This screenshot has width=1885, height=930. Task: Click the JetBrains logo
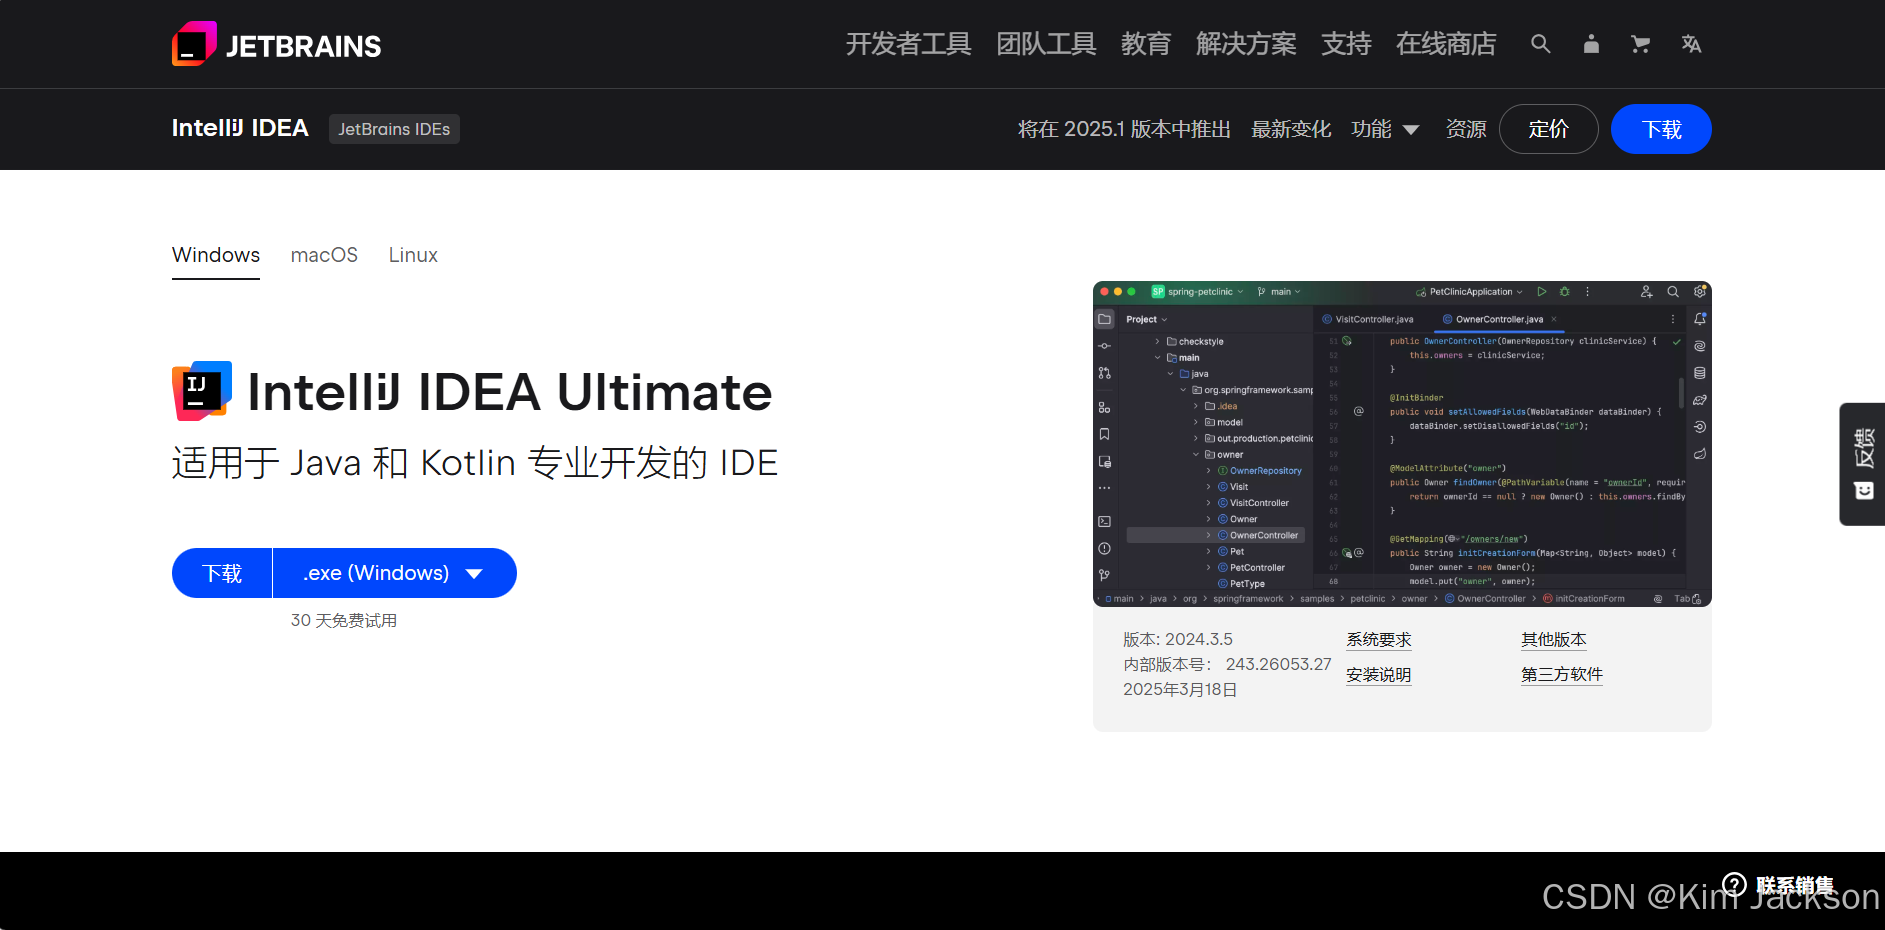(x=276, y=44)
